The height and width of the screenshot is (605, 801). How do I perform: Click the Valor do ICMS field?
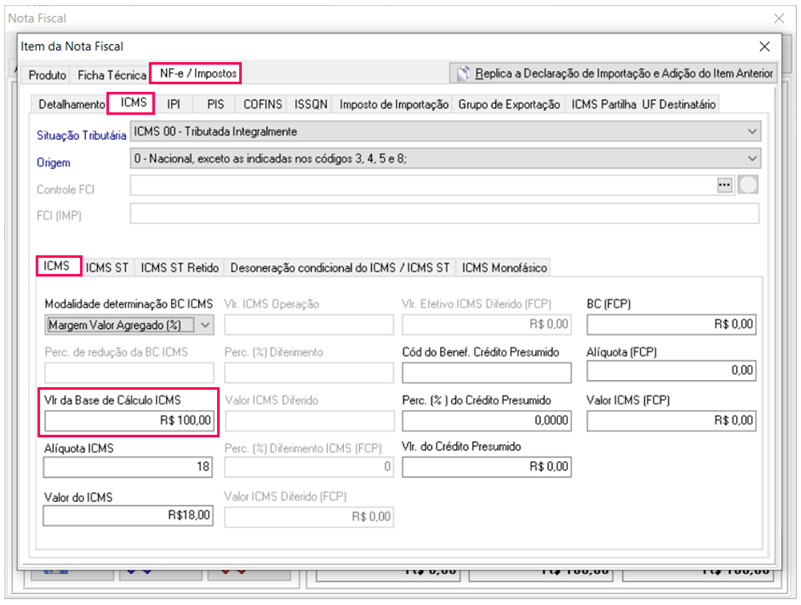click(x=130, y=516)
